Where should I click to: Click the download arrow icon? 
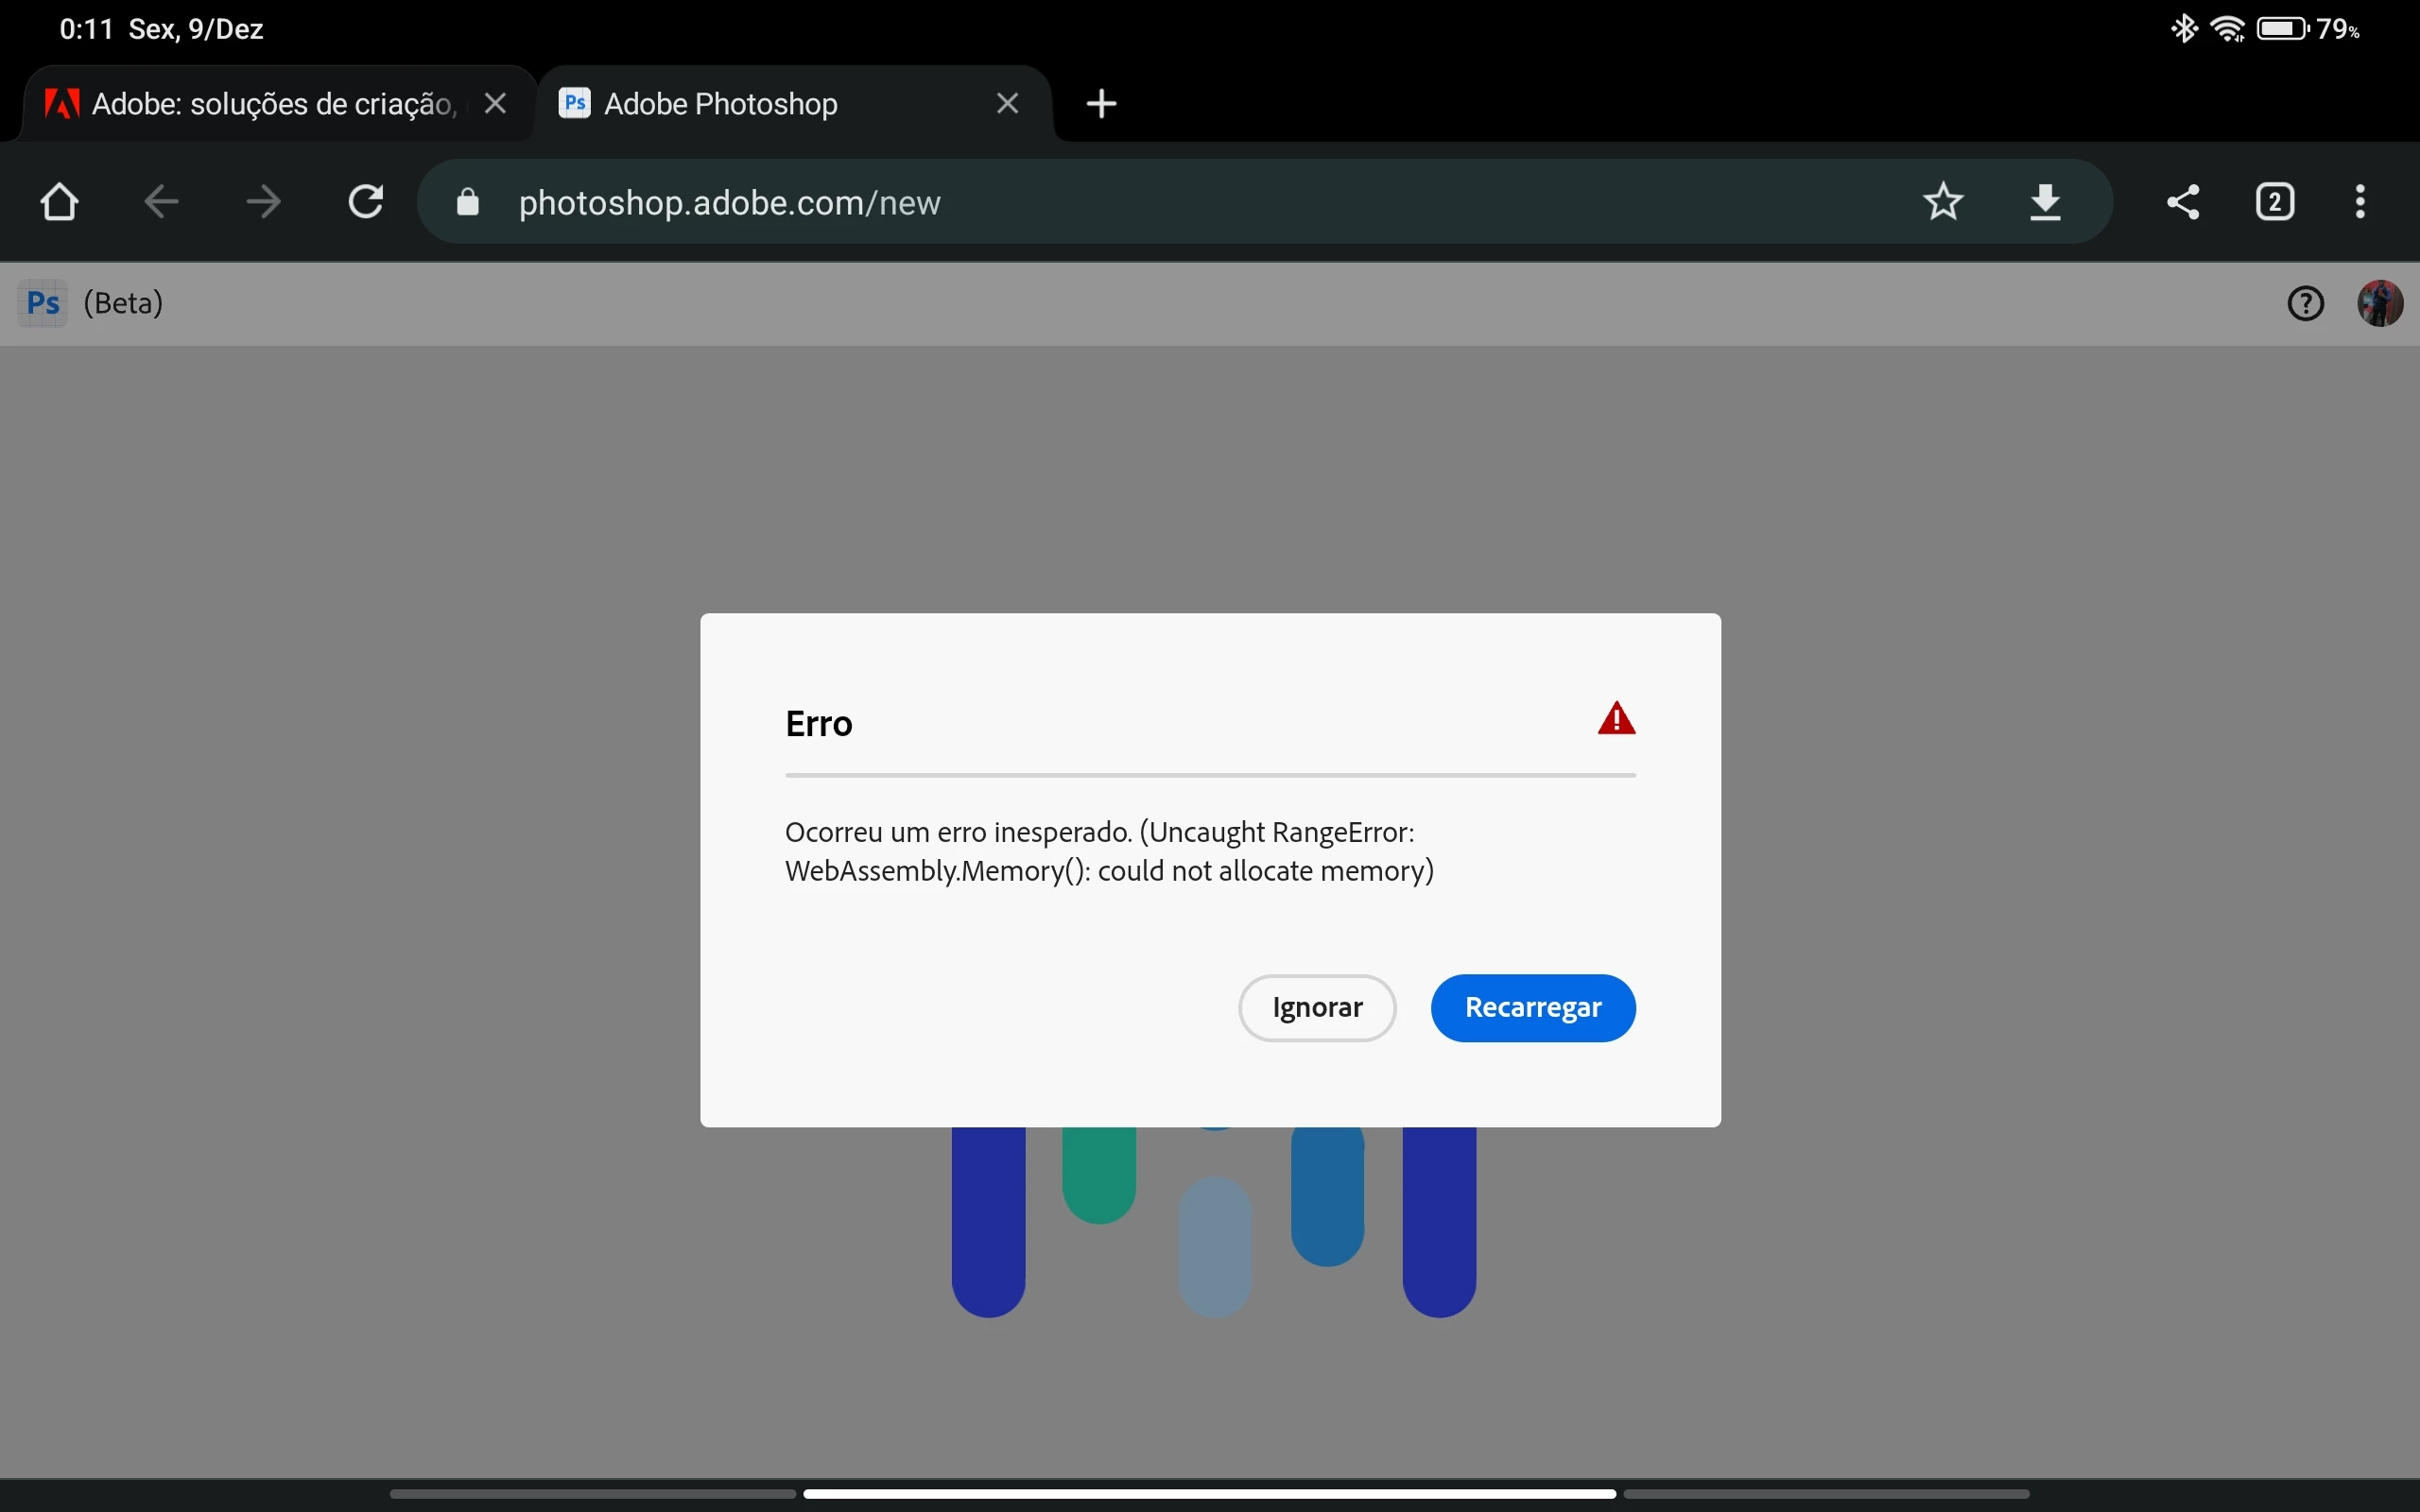pyautogui.click(x=2045, y=202)
